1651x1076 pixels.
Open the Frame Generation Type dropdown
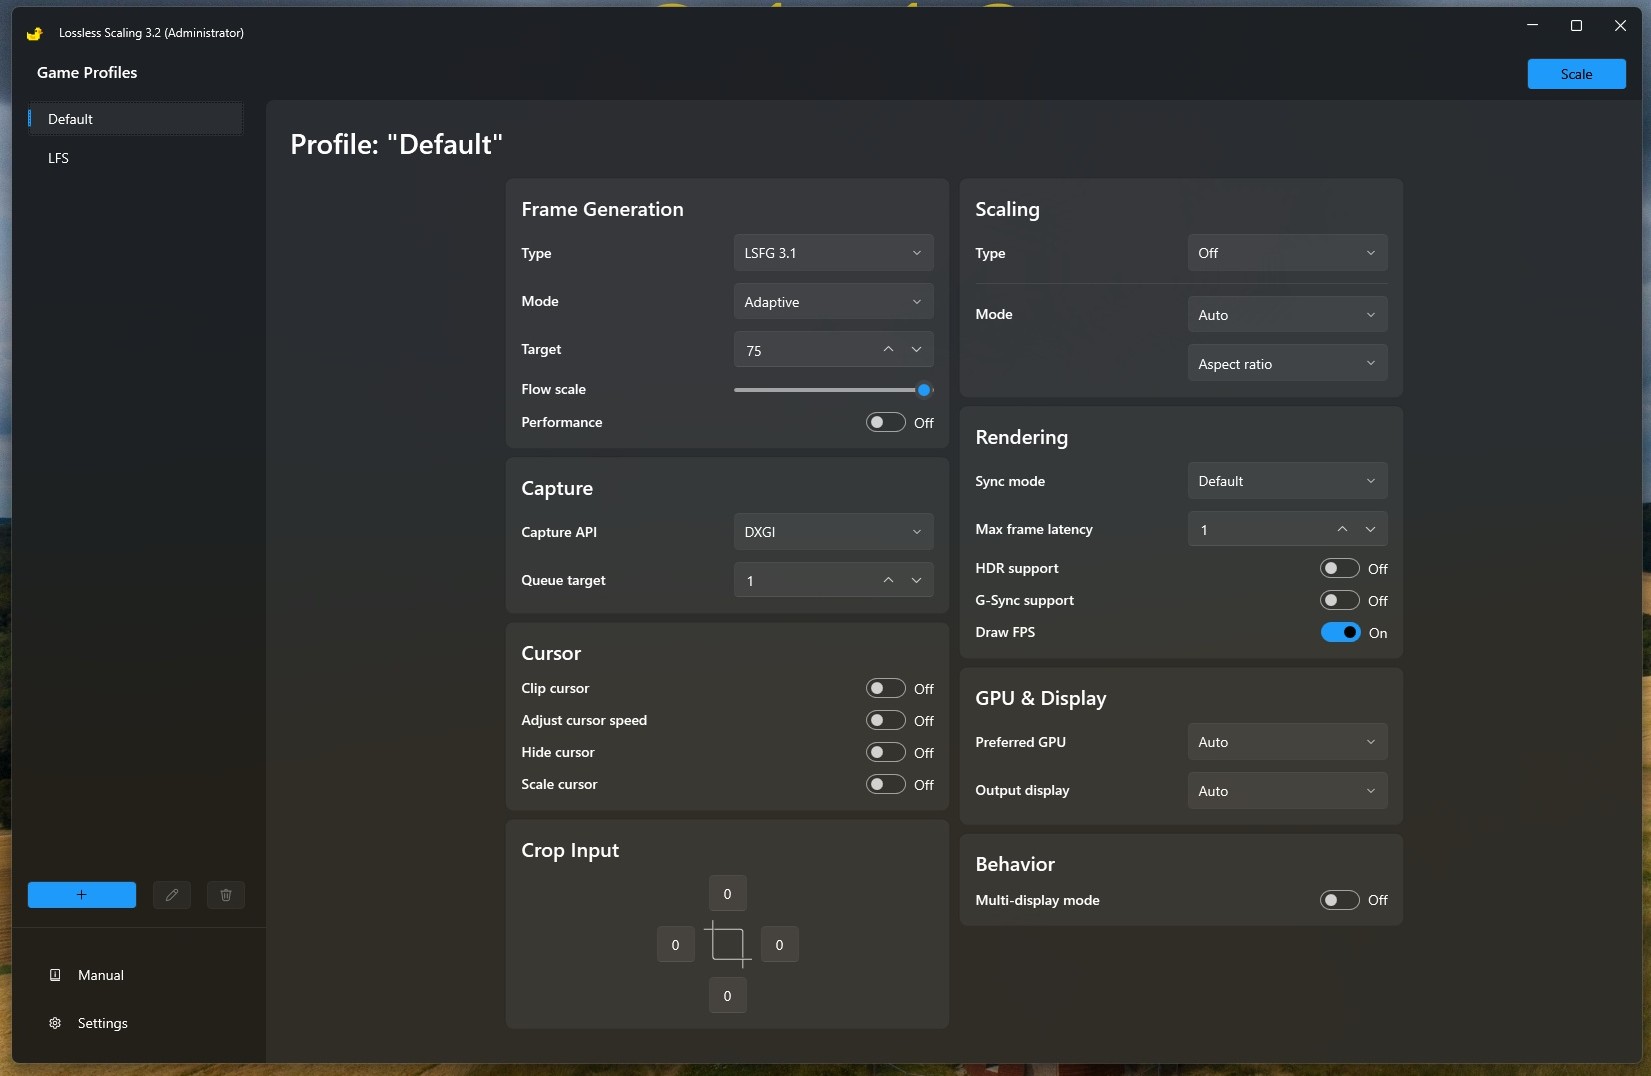coord(833,253)
